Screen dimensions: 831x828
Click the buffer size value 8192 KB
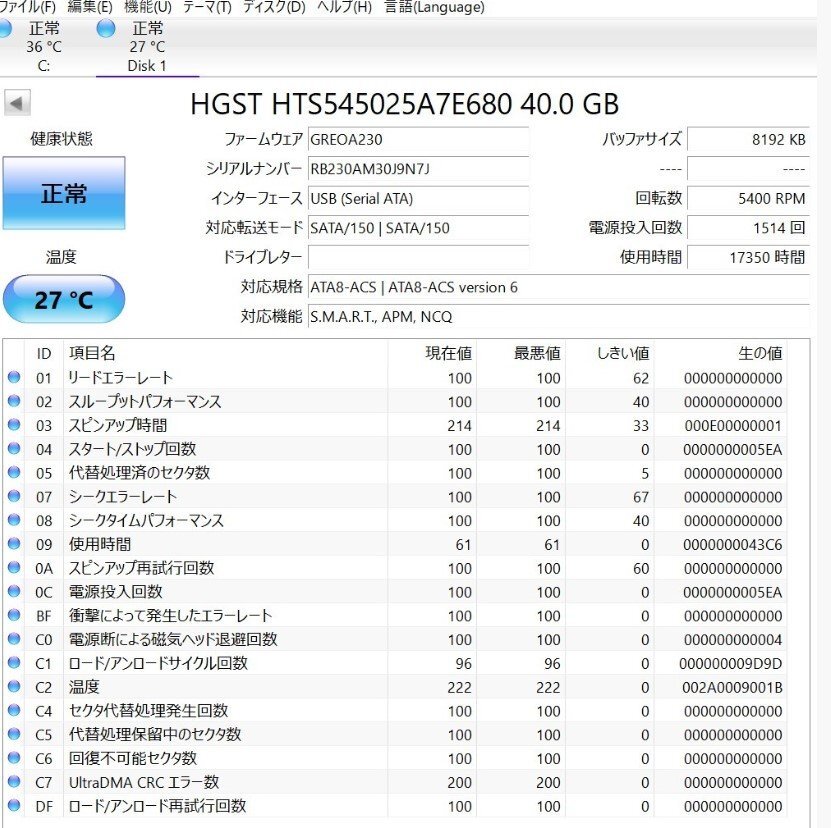click(x=748, y=139)
